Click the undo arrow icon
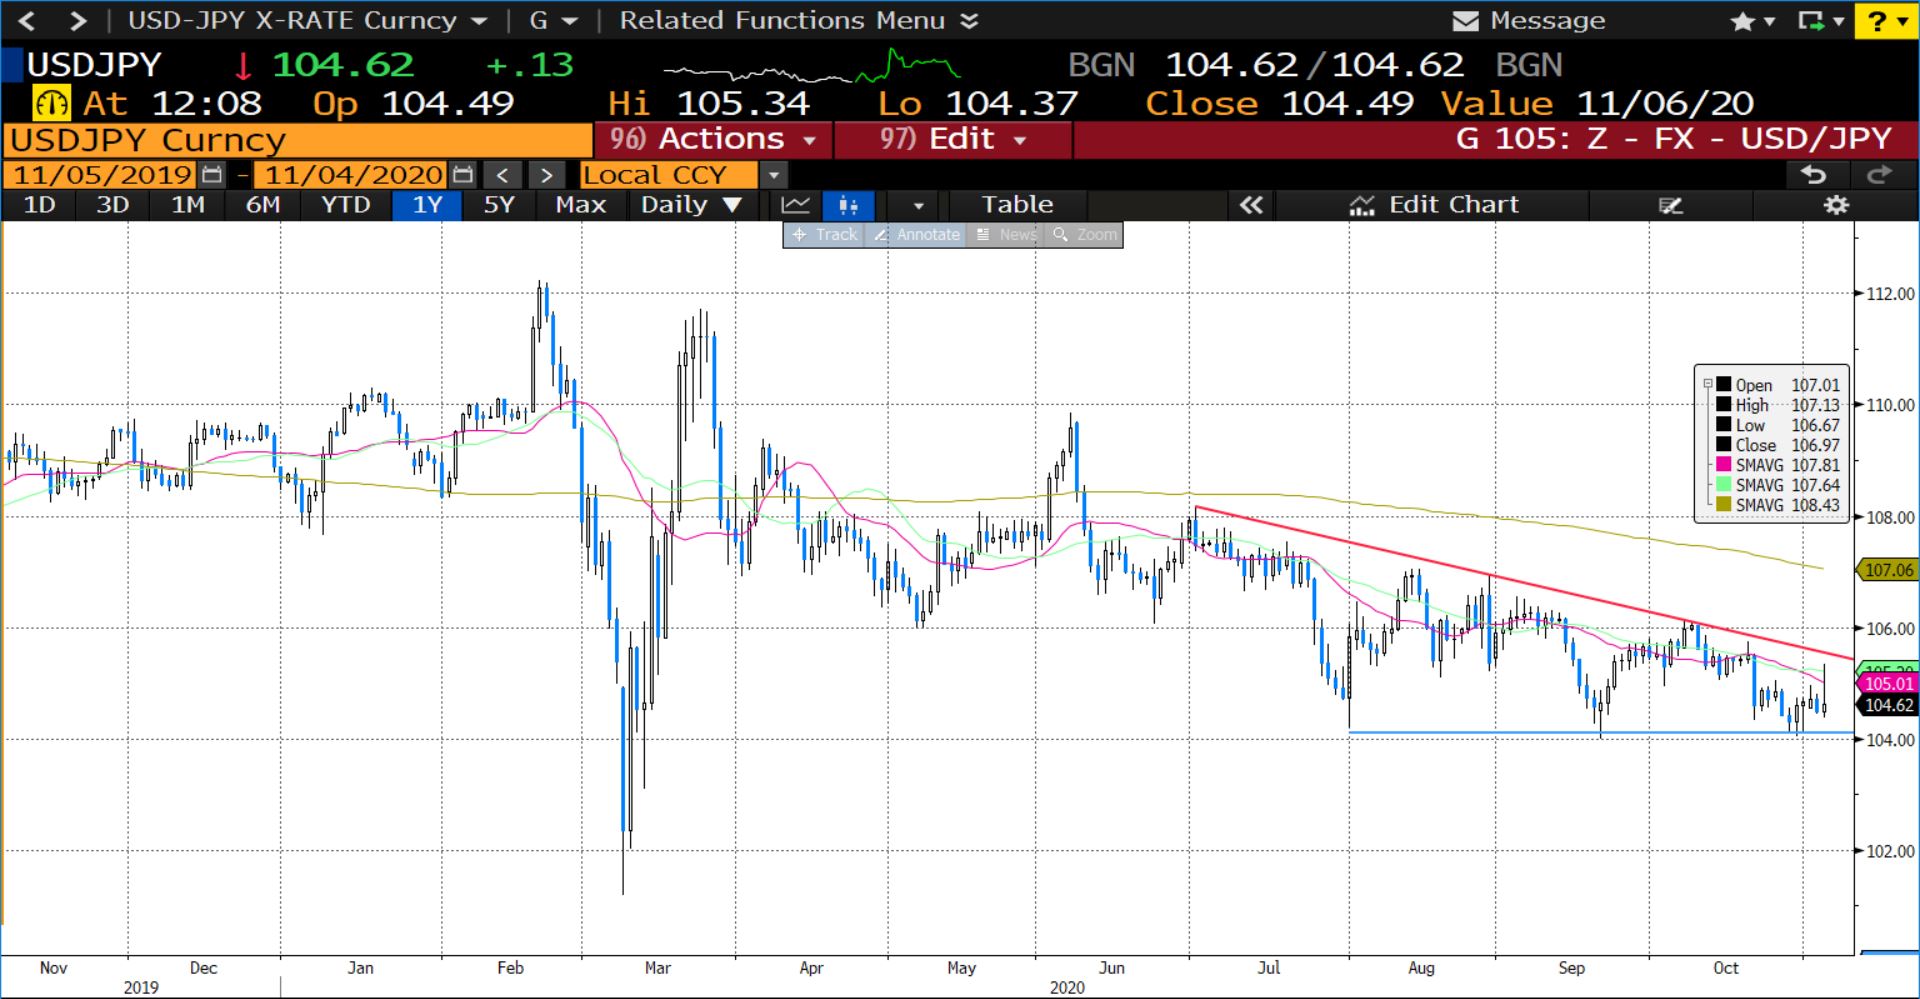 coord(1814,175)
